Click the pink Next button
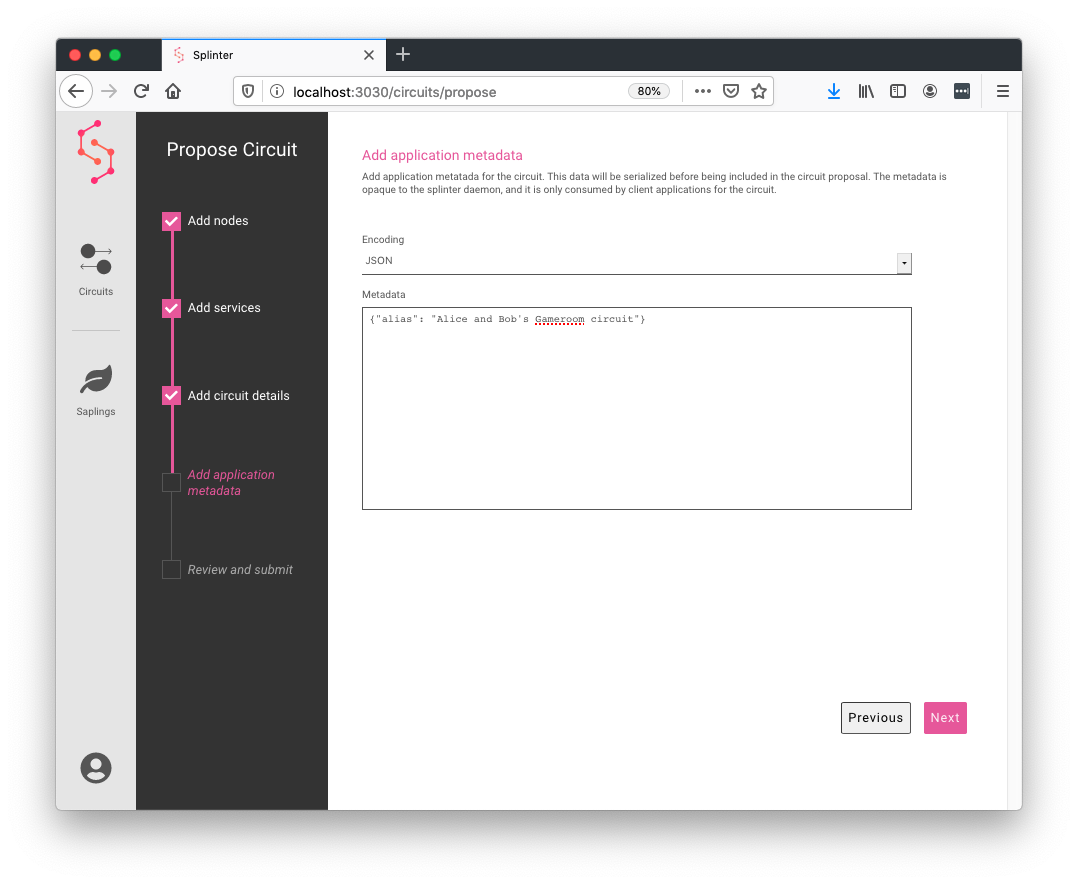1078x884 pixels. [945, 718]
